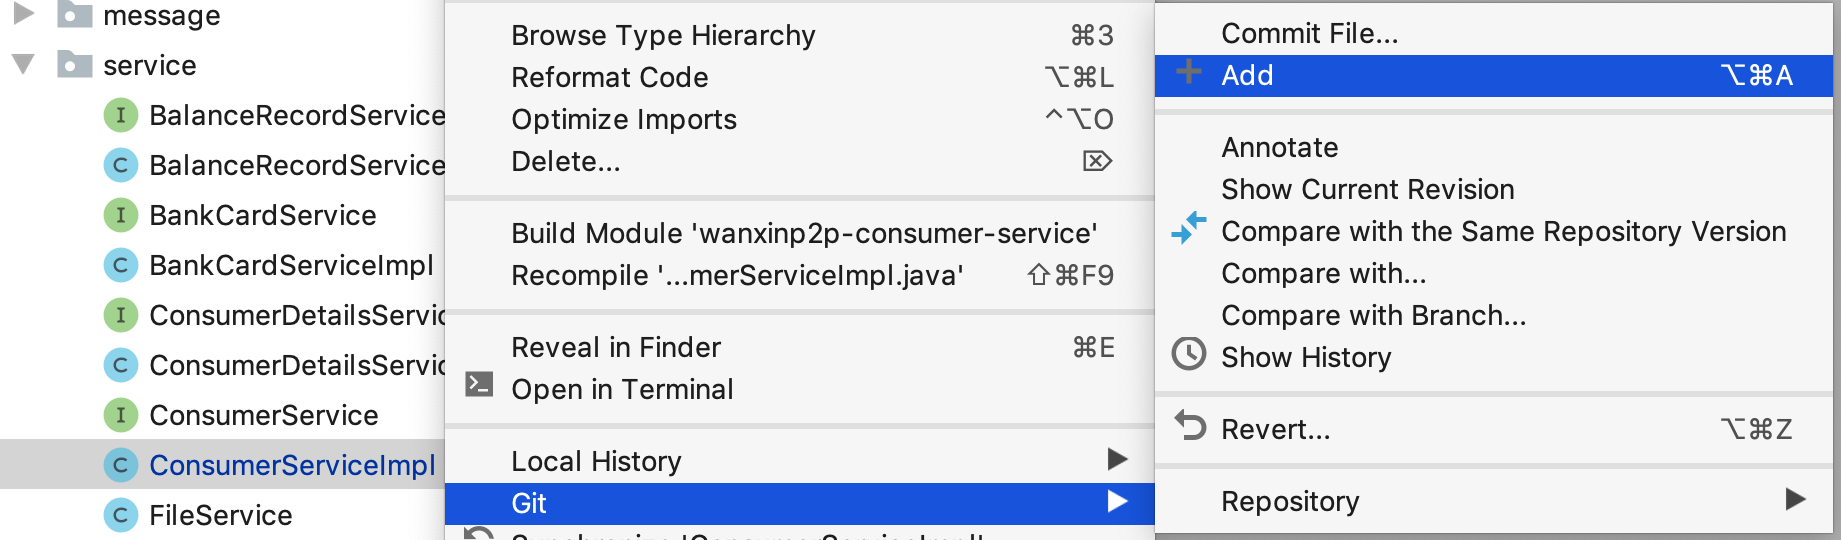Expand the message folder arrow

24,14
